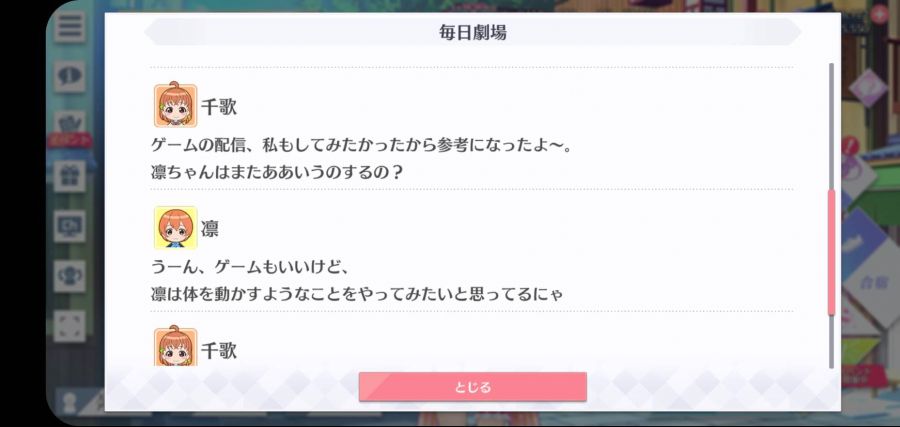
Task: Tap the partially visible 千歌 avatar at bottom
Action: (176, 347)
